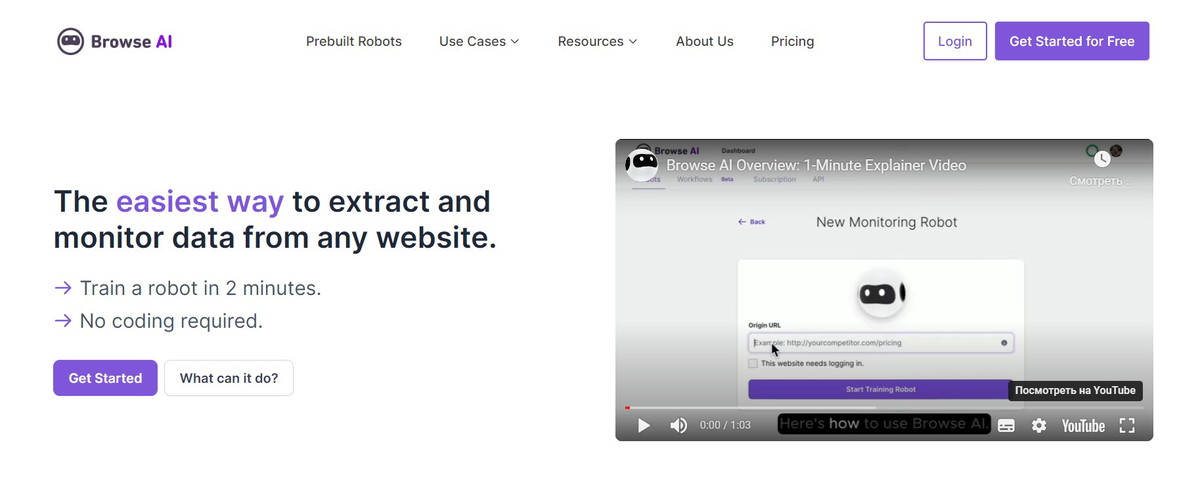
Task: Click the 'Train a robot in 2 minutes.' text
Action: (x=200, y=288)
